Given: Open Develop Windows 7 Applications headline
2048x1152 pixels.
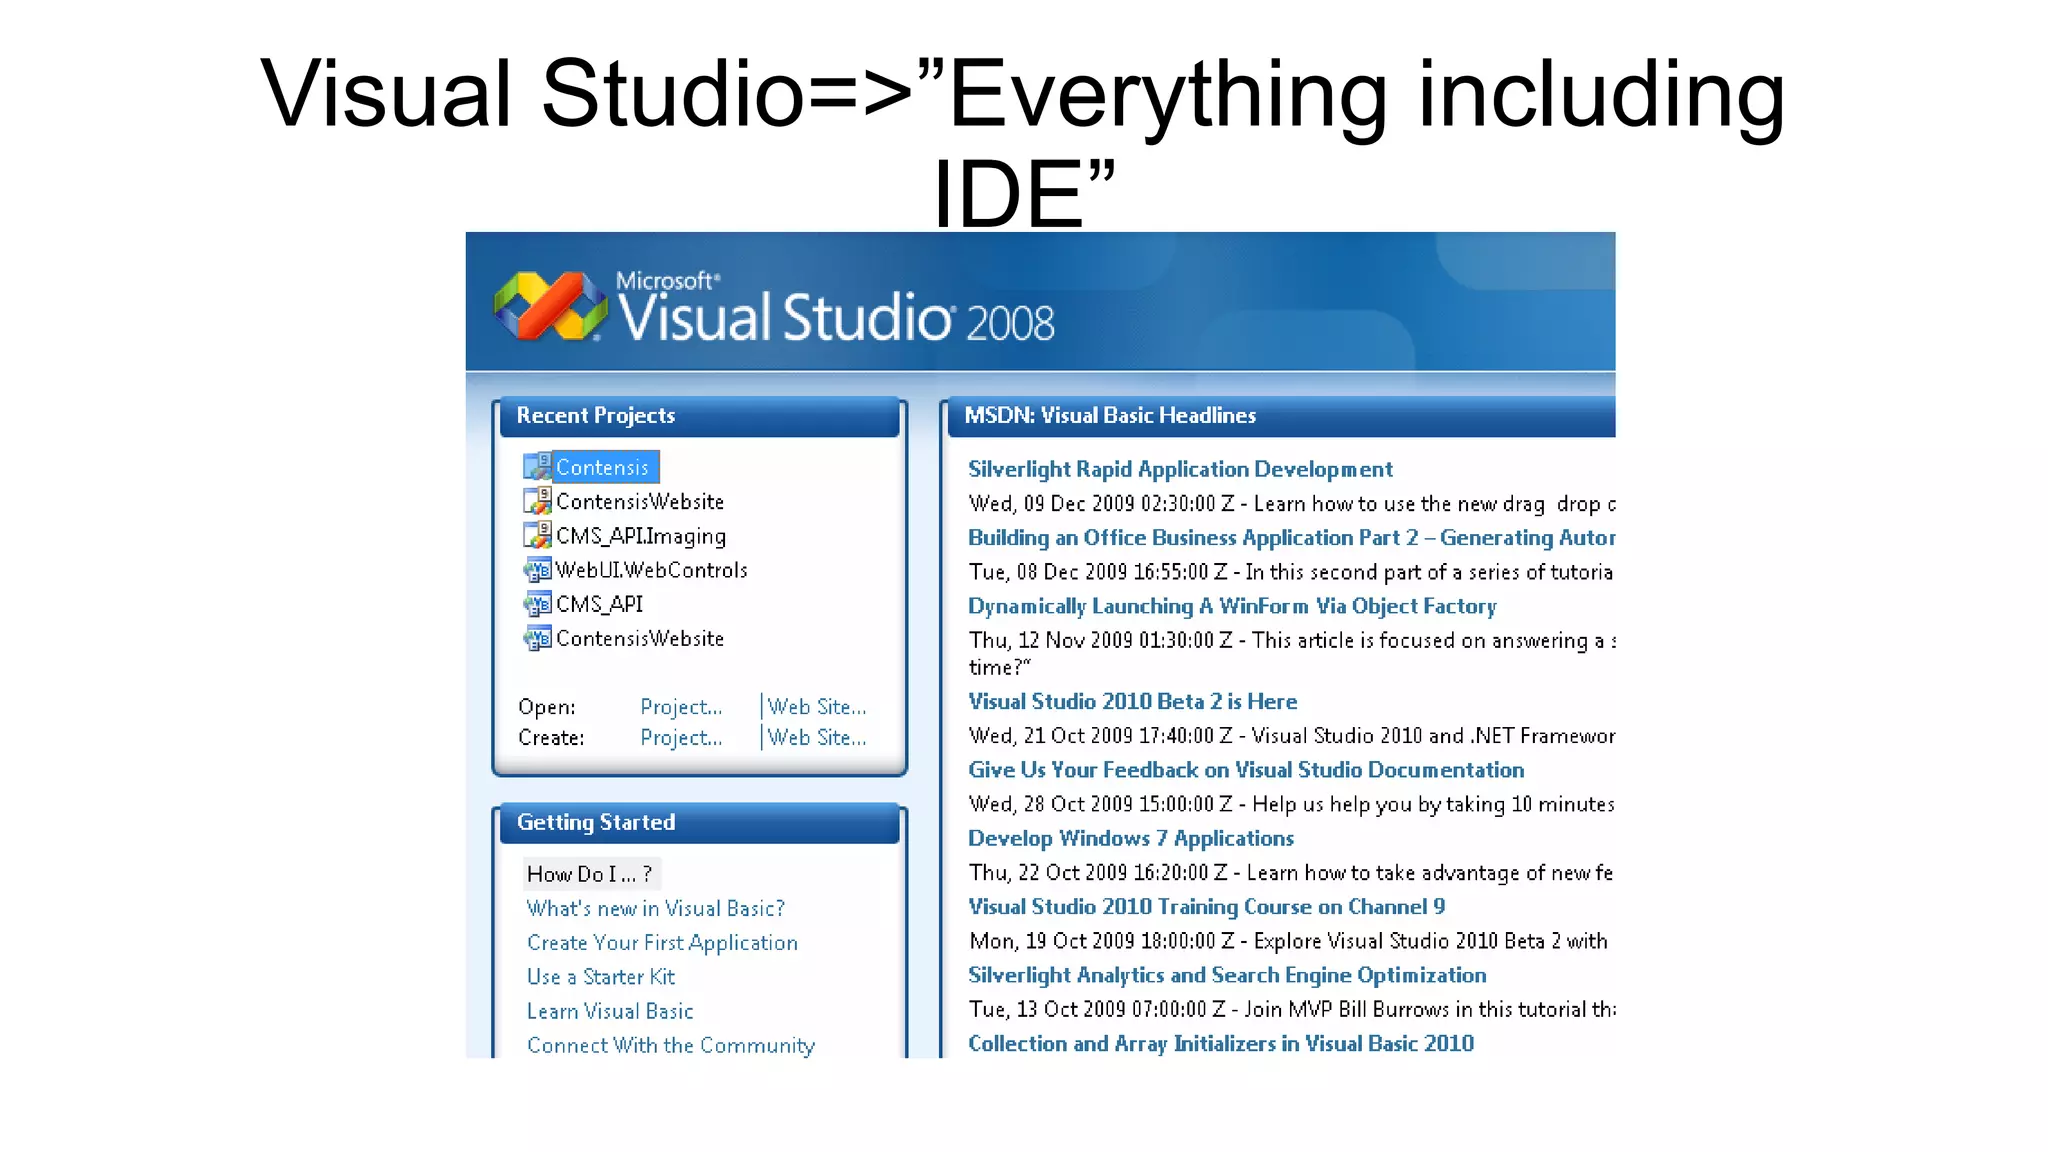Looking at the screenshot, I should point(1130,838).
